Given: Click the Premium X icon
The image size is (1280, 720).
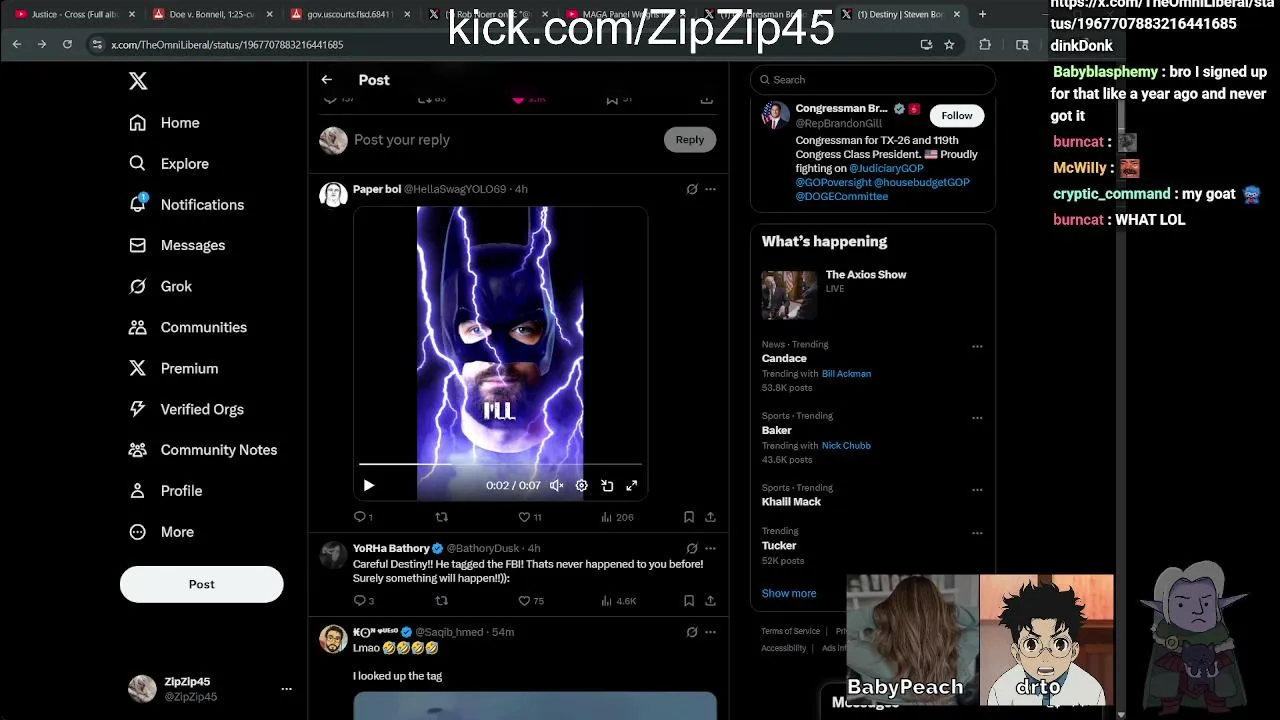Looking at the screenshot, I should (138, 368).
